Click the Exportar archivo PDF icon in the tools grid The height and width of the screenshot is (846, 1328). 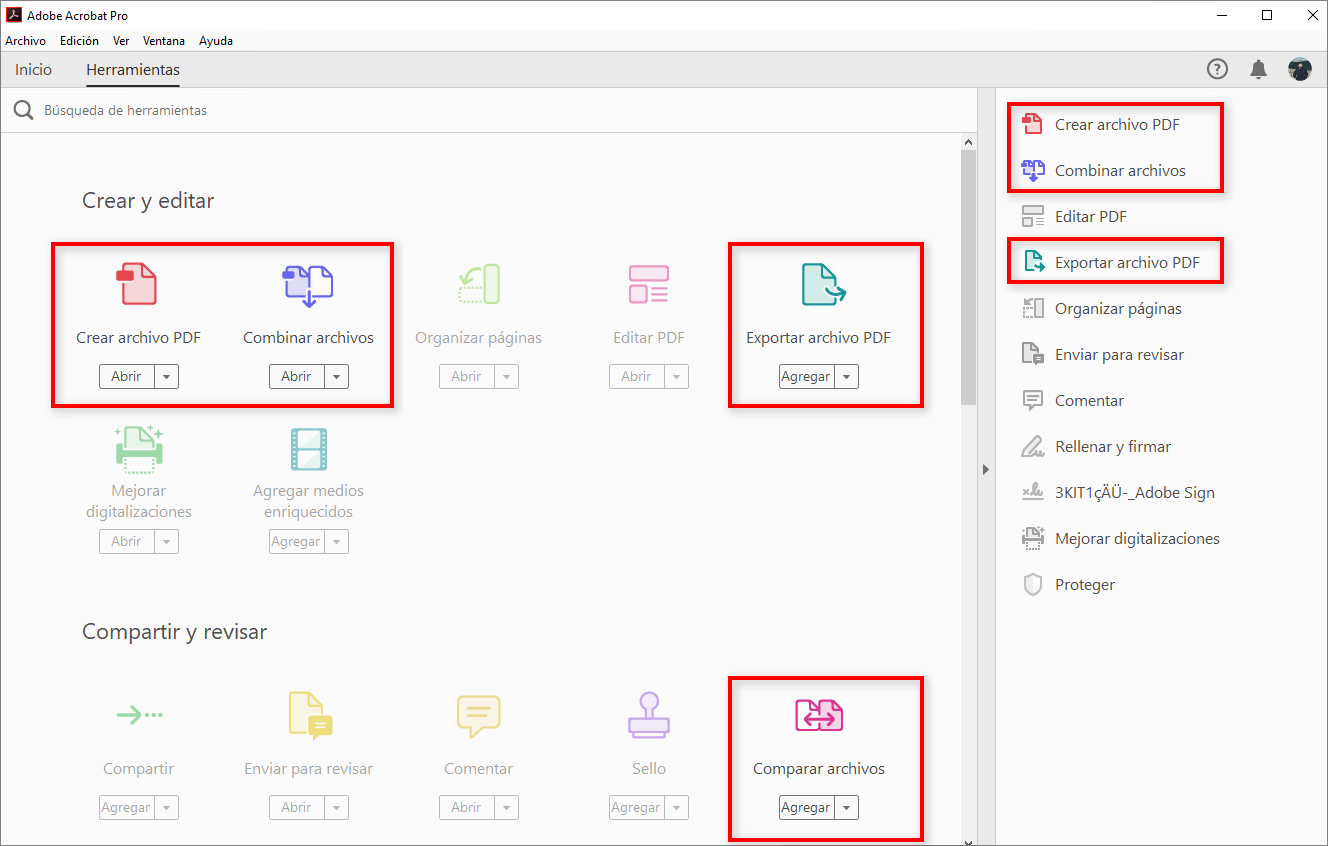pyautogui.click(x=823, y=284)
